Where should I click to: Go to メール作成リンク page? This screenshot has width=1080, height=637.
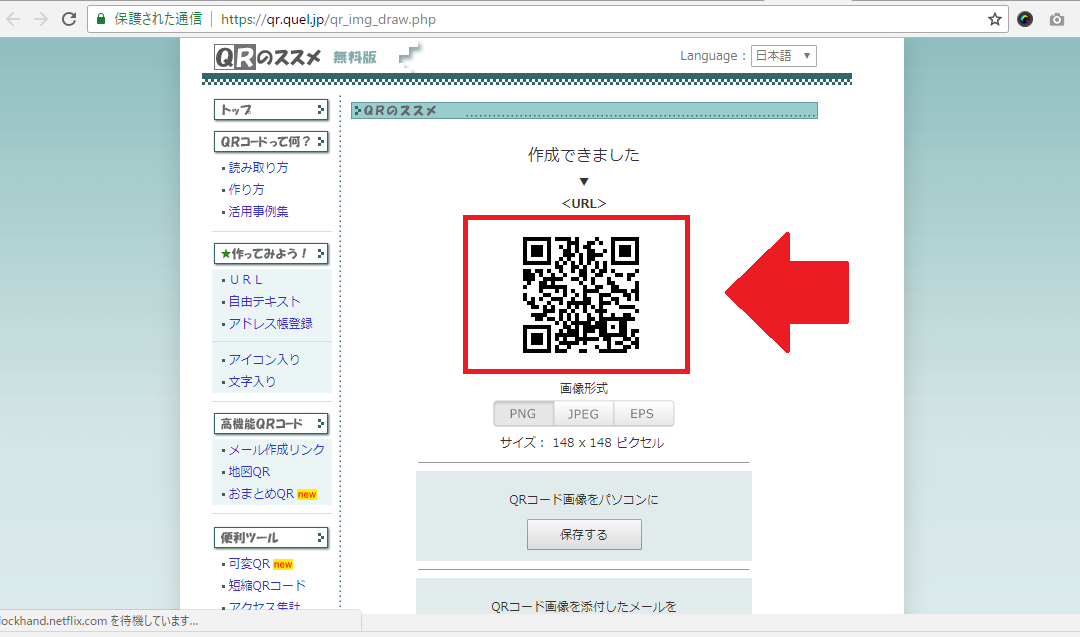[276, 450]
